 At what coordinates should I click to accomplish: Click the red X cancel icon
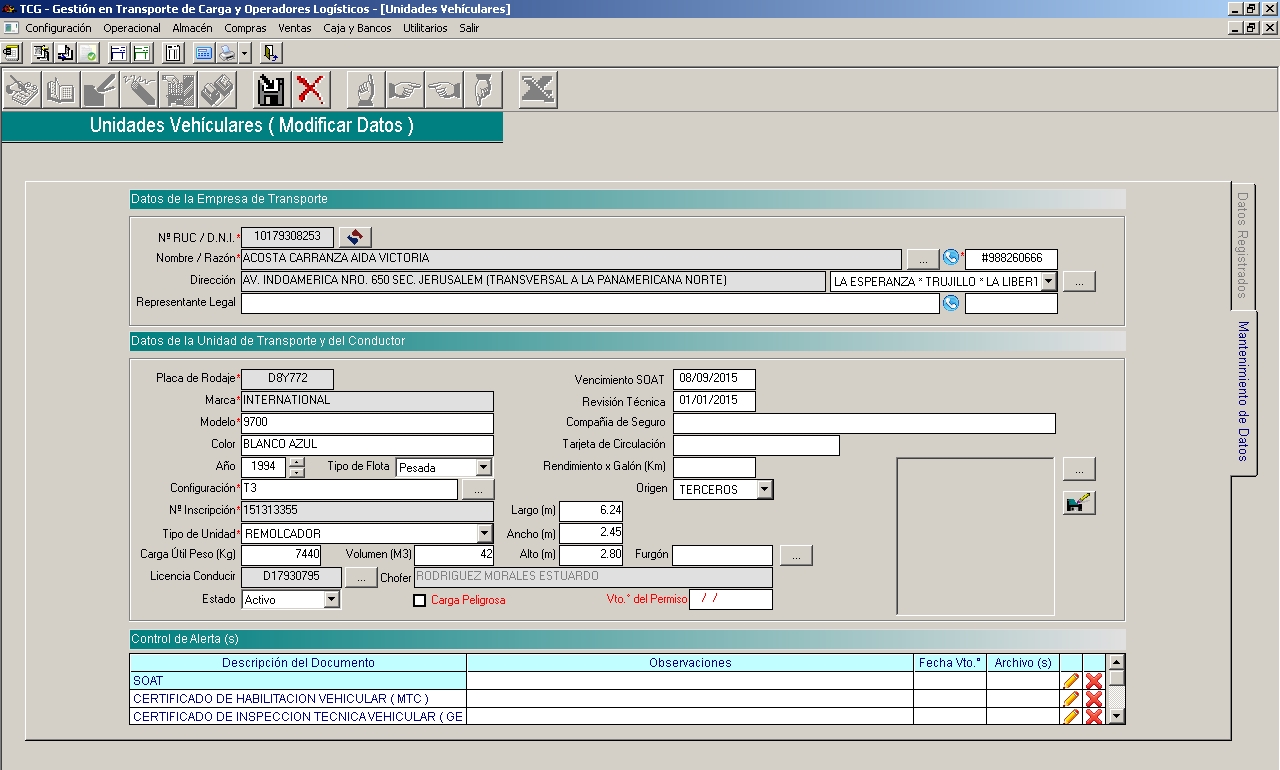pos(311,91)
